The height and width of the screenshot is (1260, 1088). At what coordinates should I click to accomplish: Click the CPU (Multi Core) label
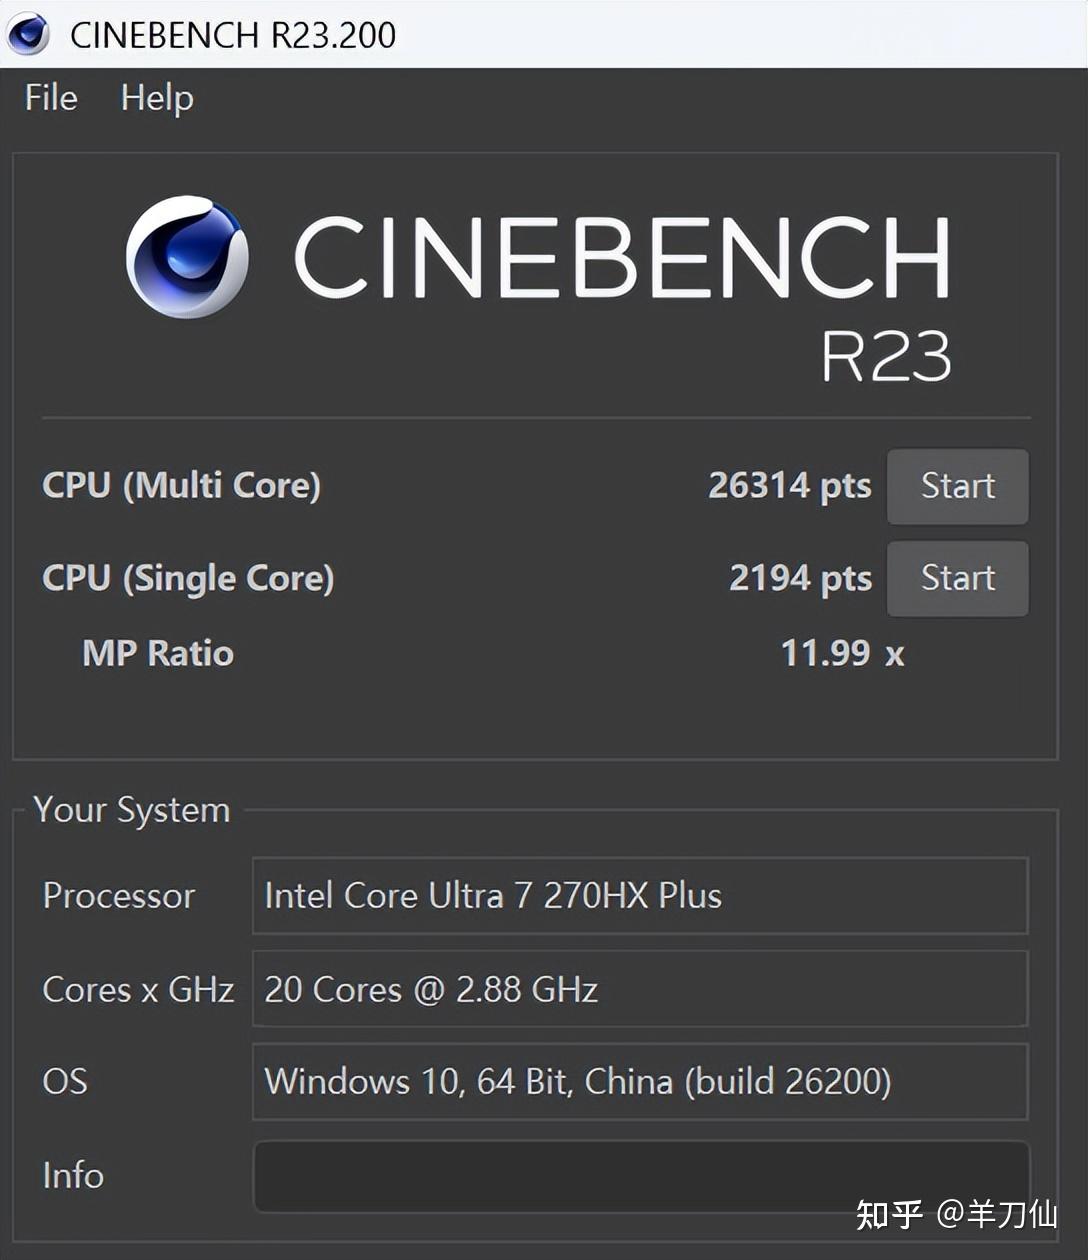pyautogui.click(x=181, y=485)
